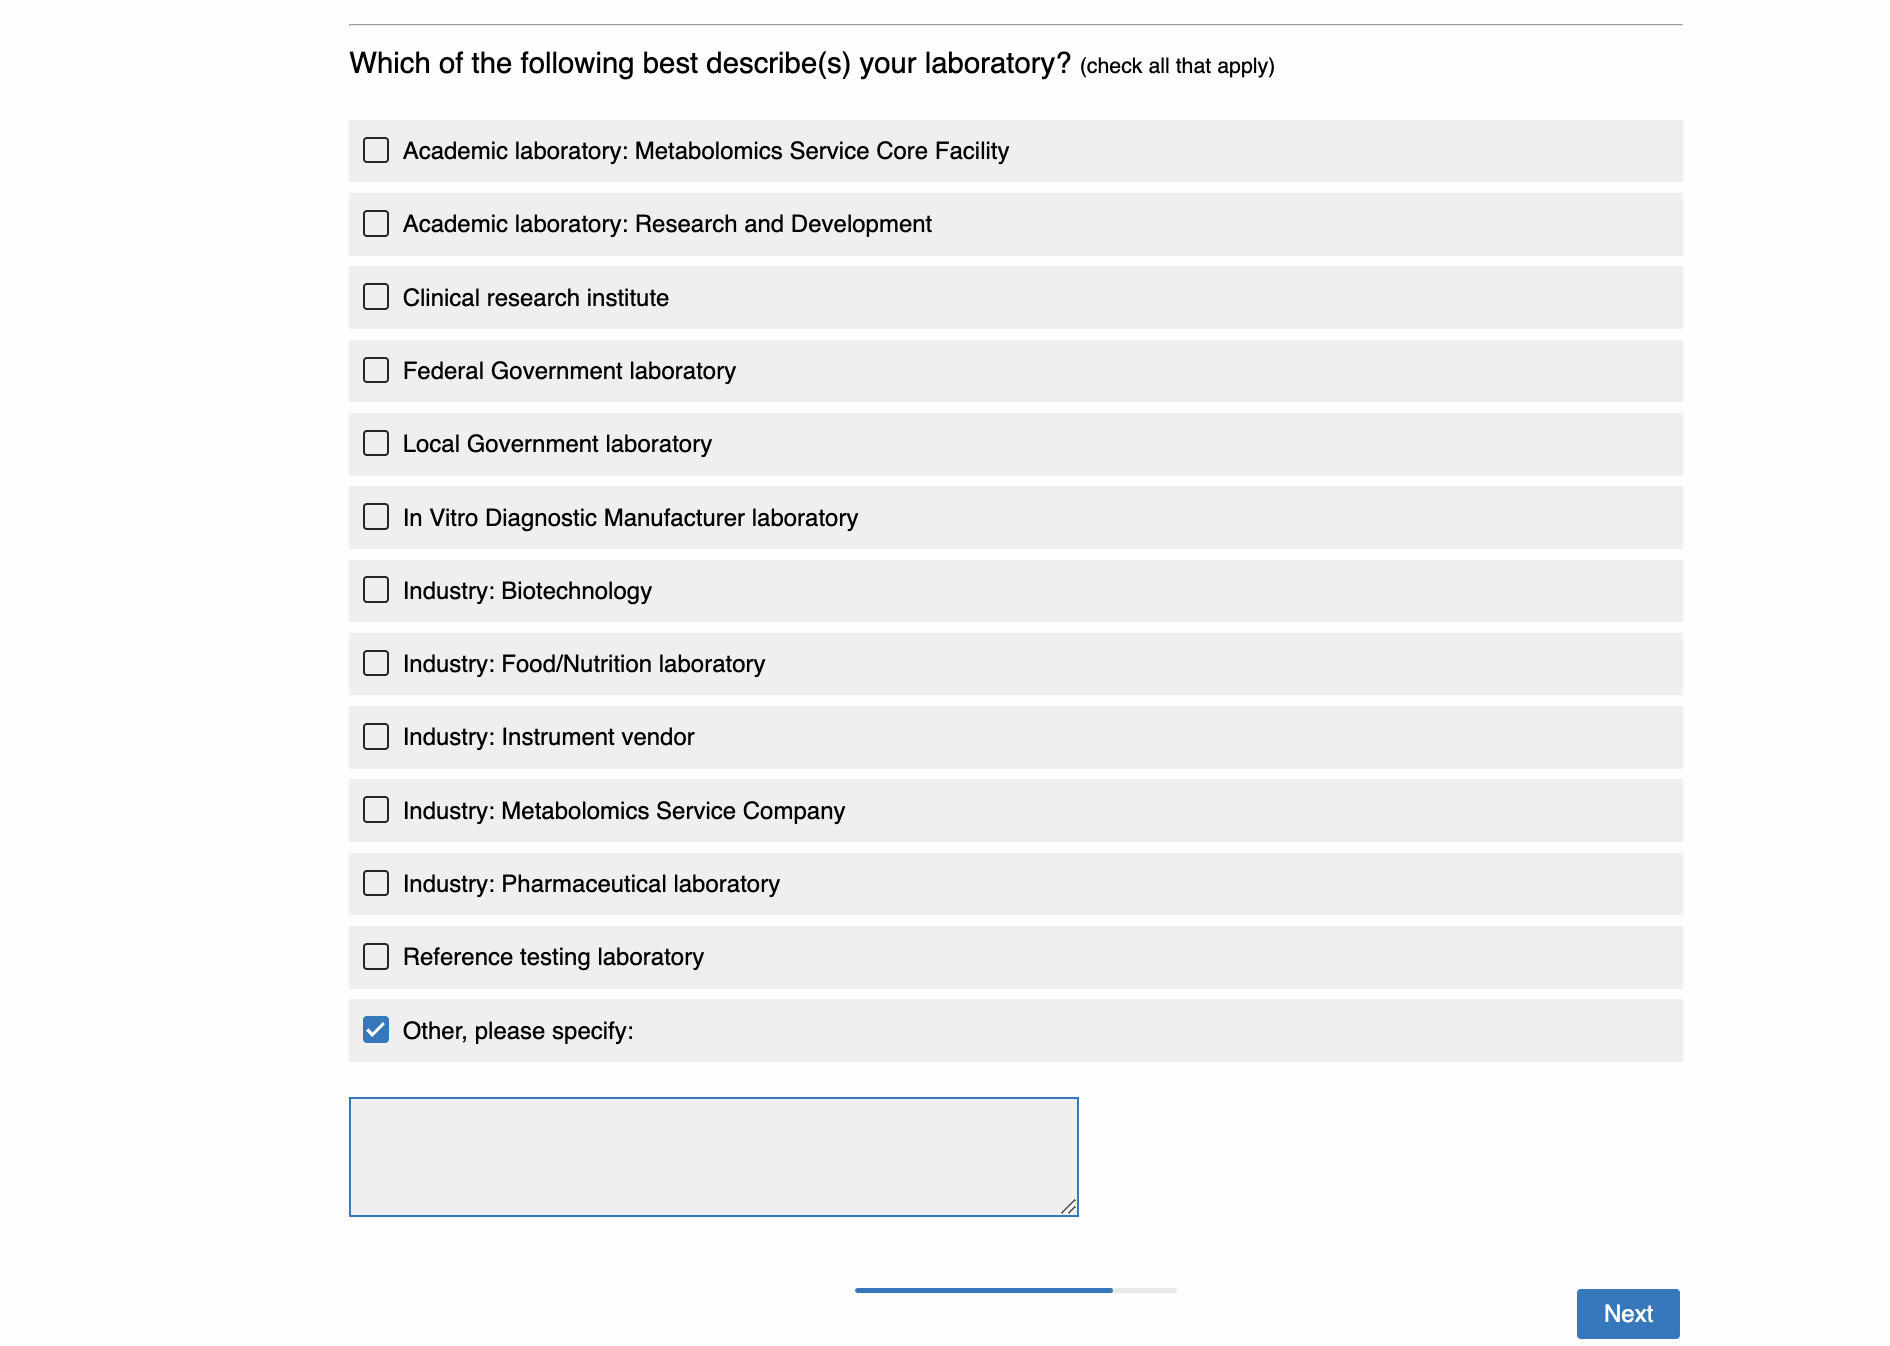Enable Industry: Instrument vendor checkbox

376,737
